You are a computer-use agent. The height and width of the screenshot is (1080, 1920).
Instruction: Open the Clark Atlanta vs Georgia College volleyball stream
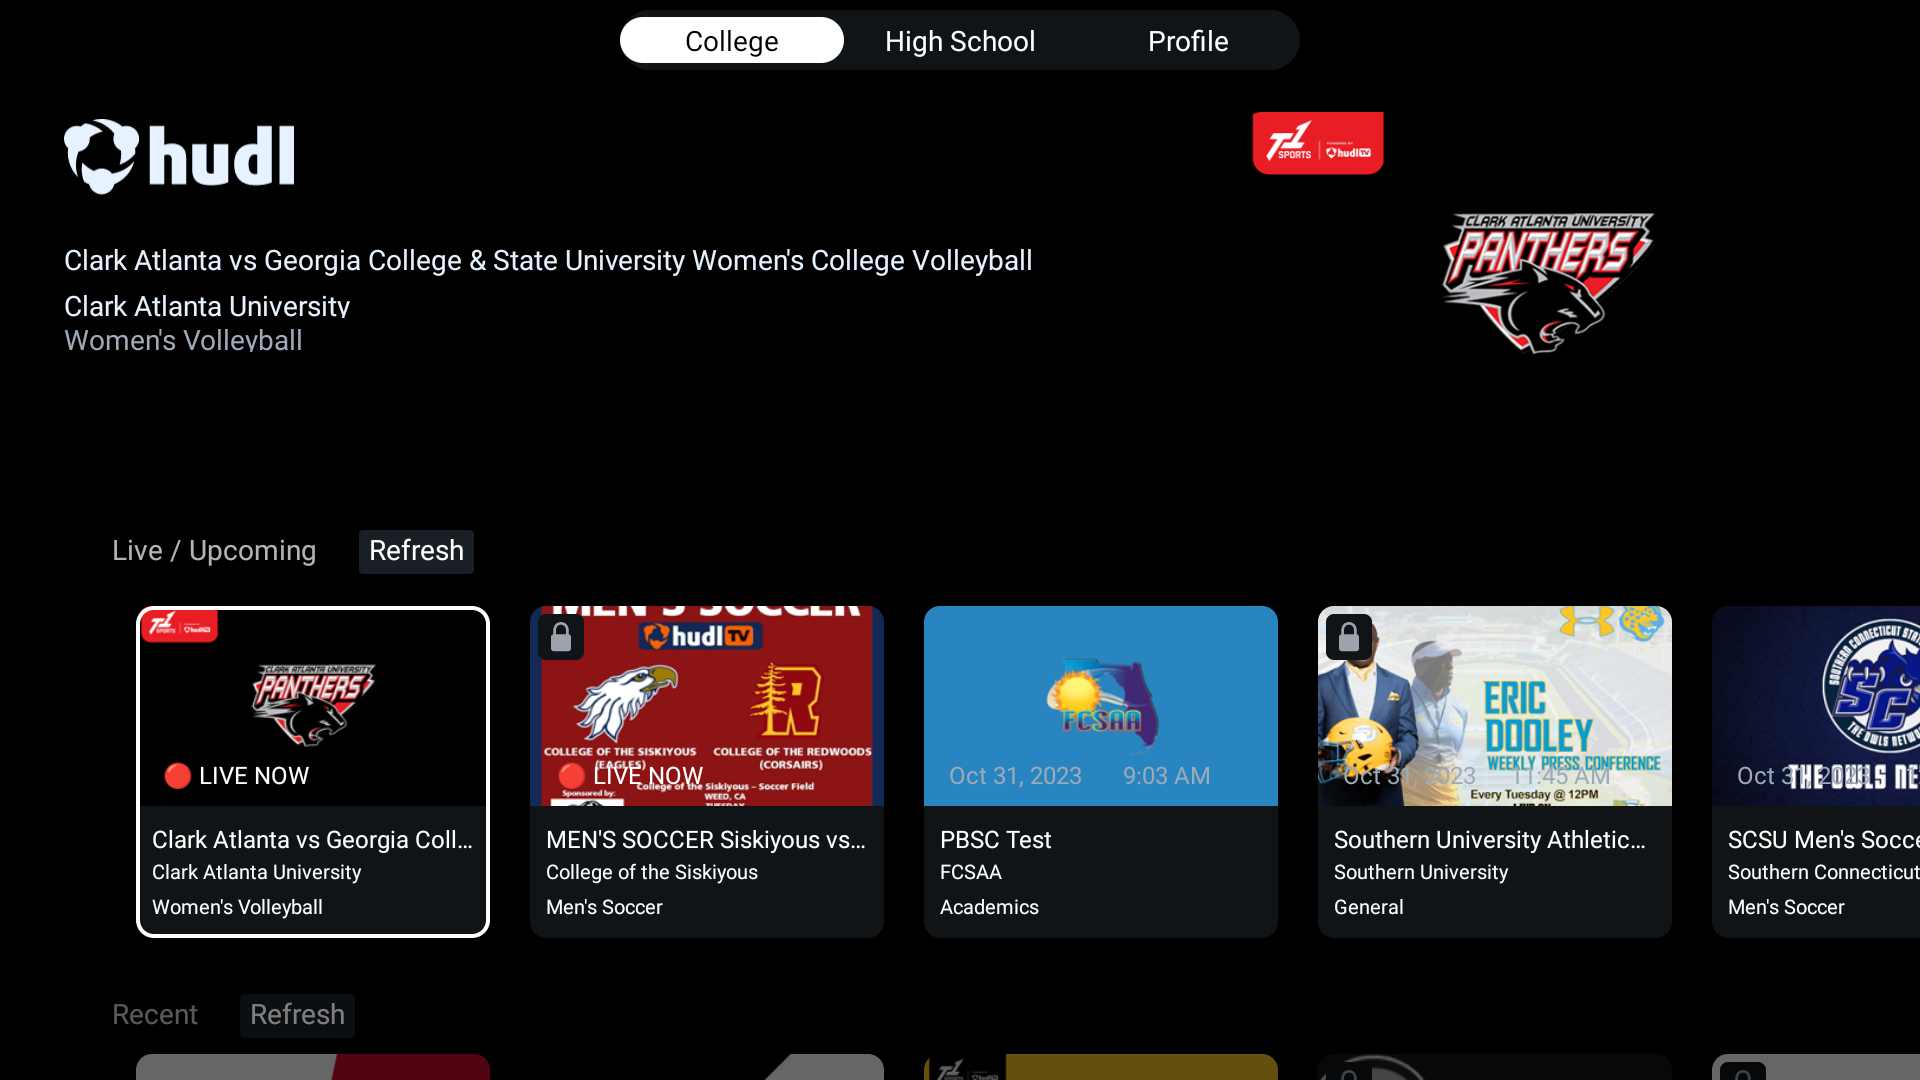point(312,771)
